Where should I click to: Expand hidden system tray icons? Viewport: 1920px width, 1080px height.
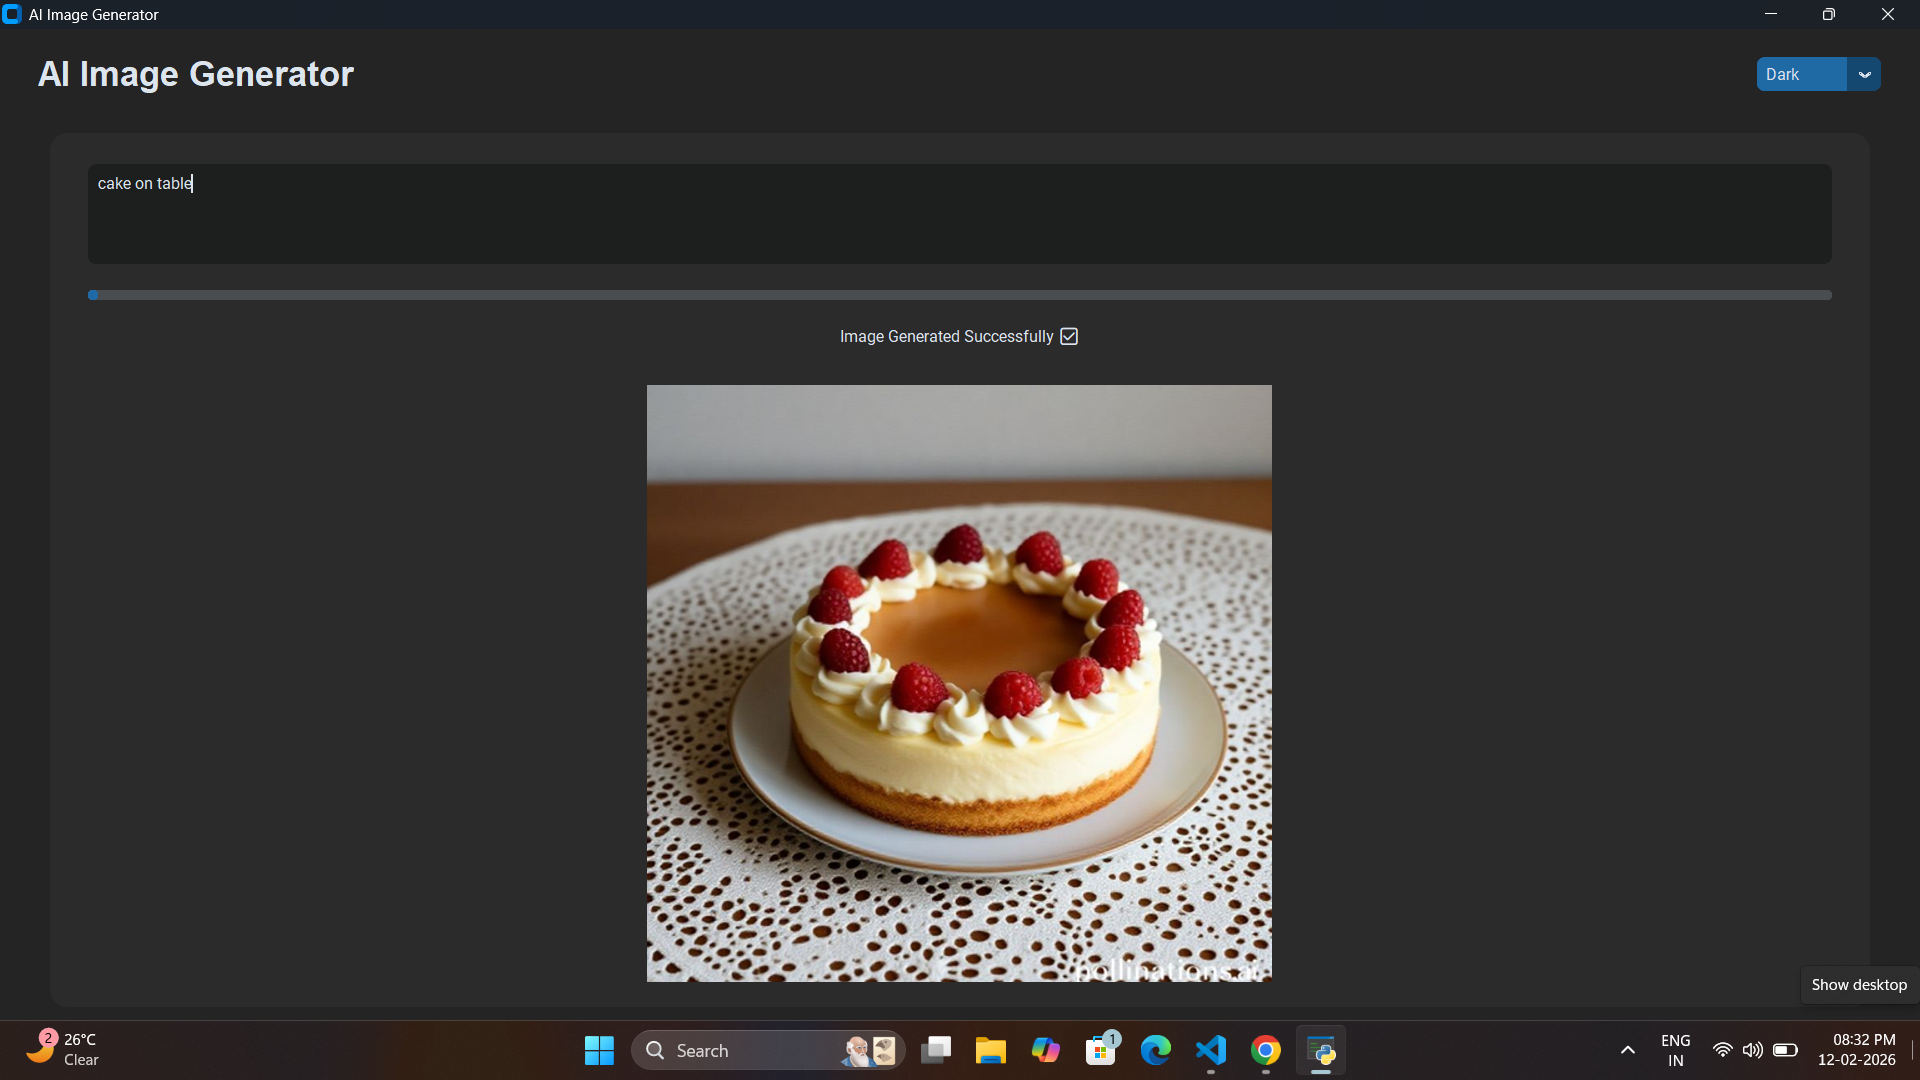click(x=1628, y=1051)
